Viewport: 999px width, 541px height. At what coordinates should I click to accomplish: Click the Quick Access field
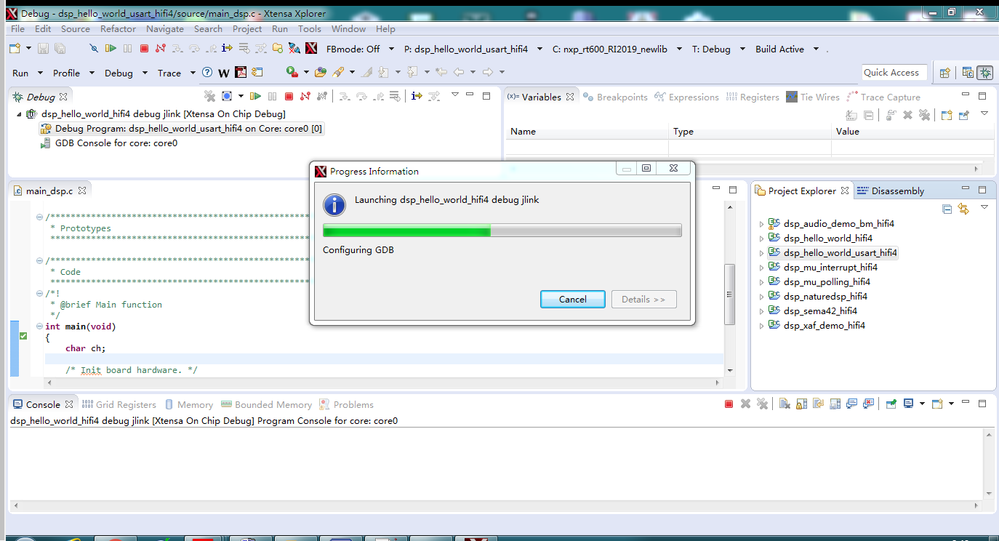click(895, 73)
